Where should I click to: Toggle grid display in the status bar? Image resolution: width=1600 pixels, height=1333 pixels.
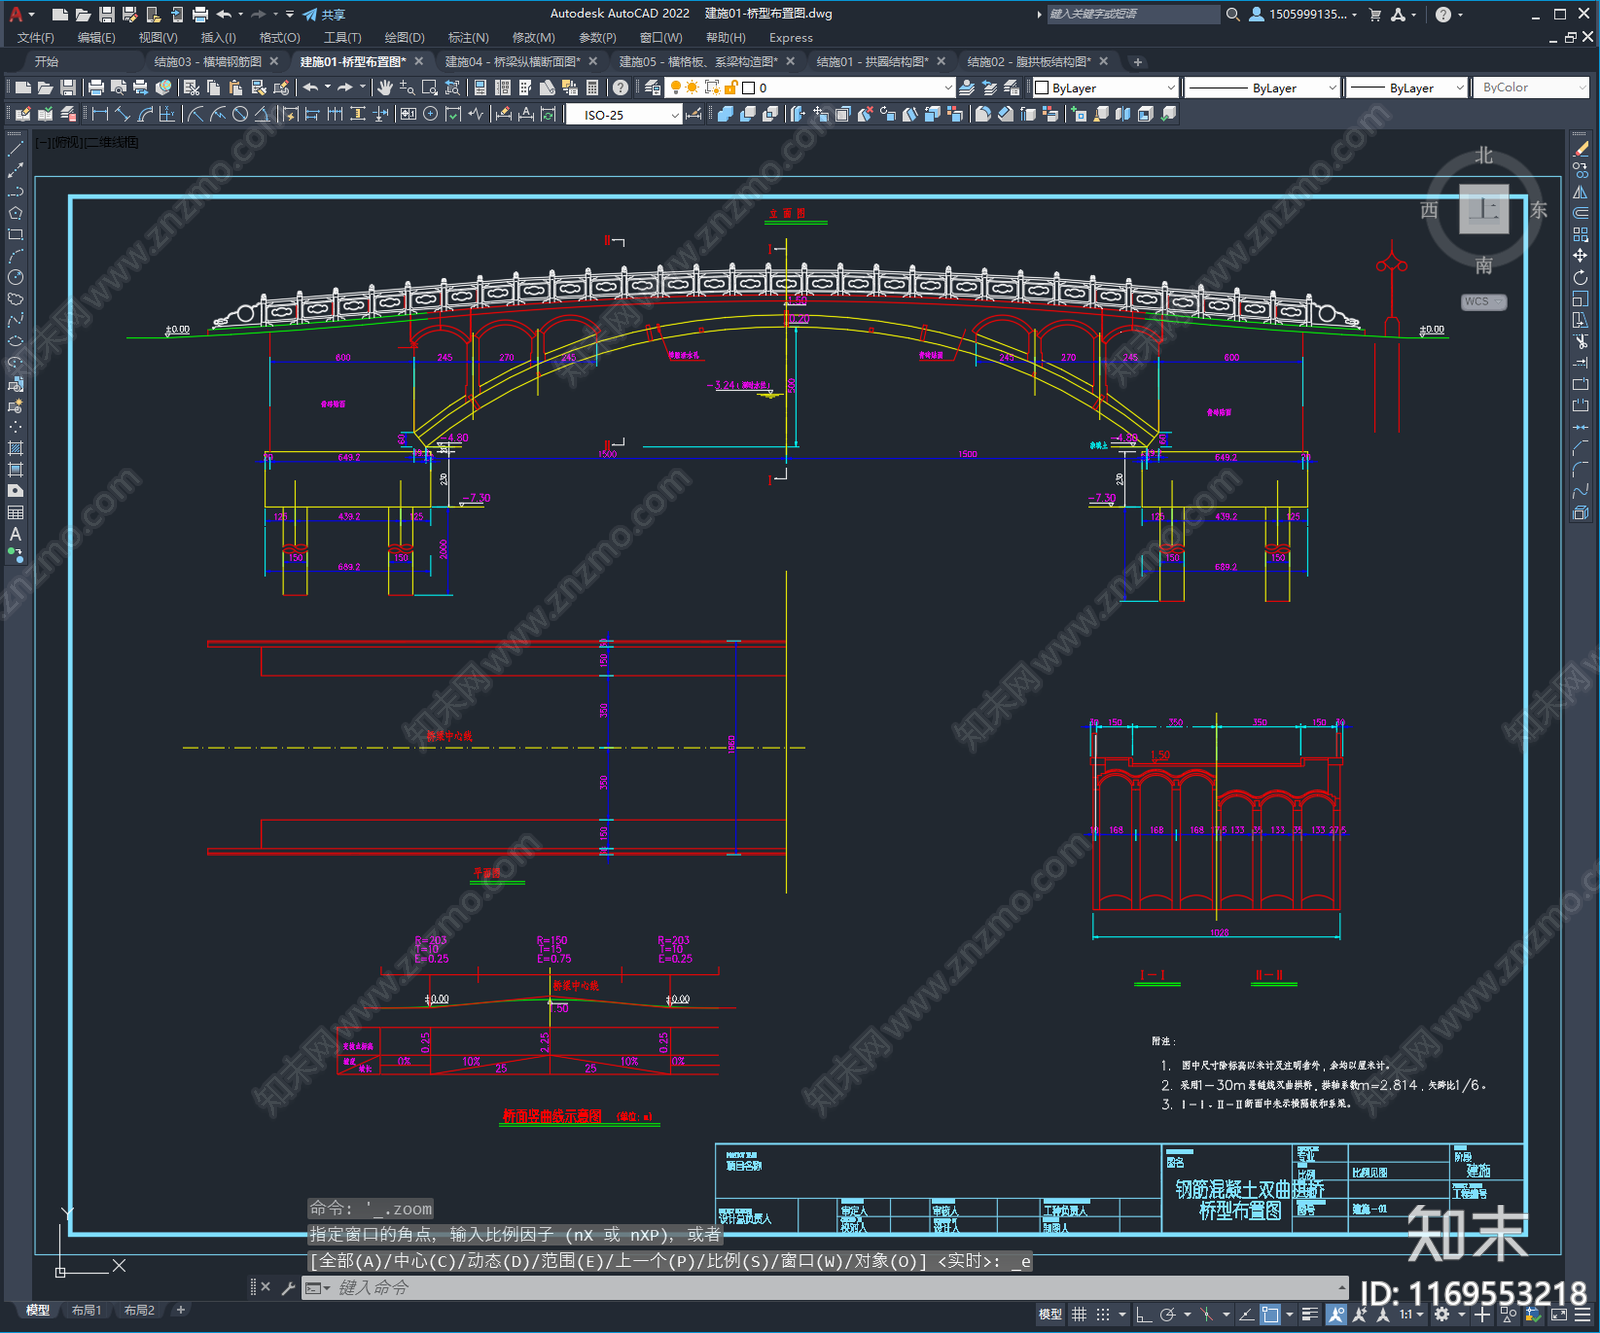pyautogui.click(x=1079, y=1315)
